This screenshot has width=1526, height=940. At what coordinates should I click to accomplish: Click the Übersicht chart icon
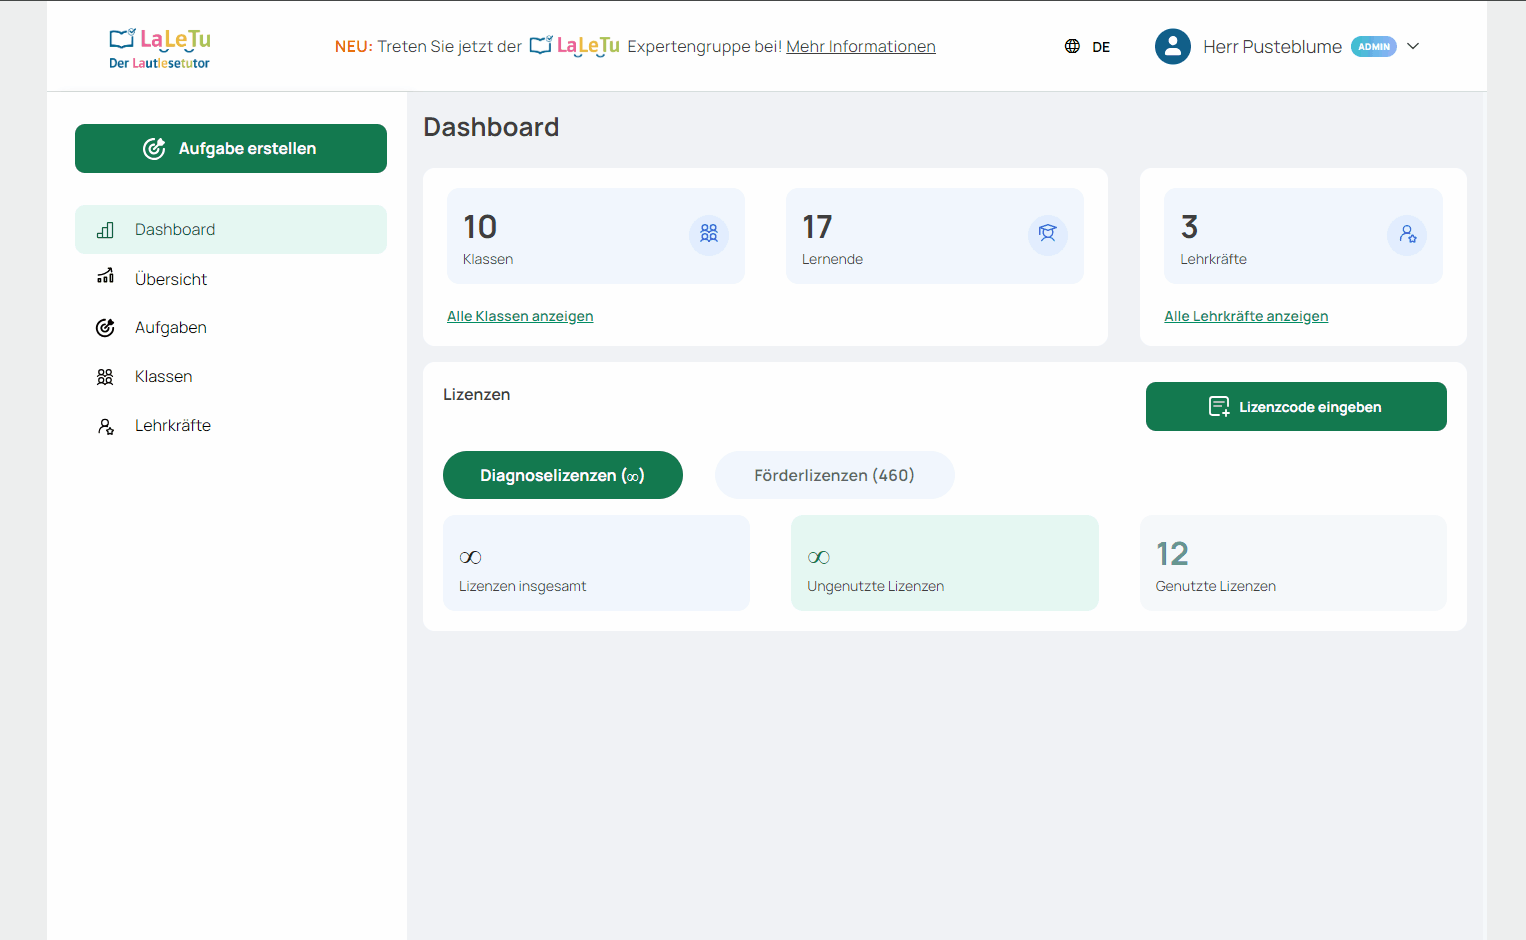(105, 276)
